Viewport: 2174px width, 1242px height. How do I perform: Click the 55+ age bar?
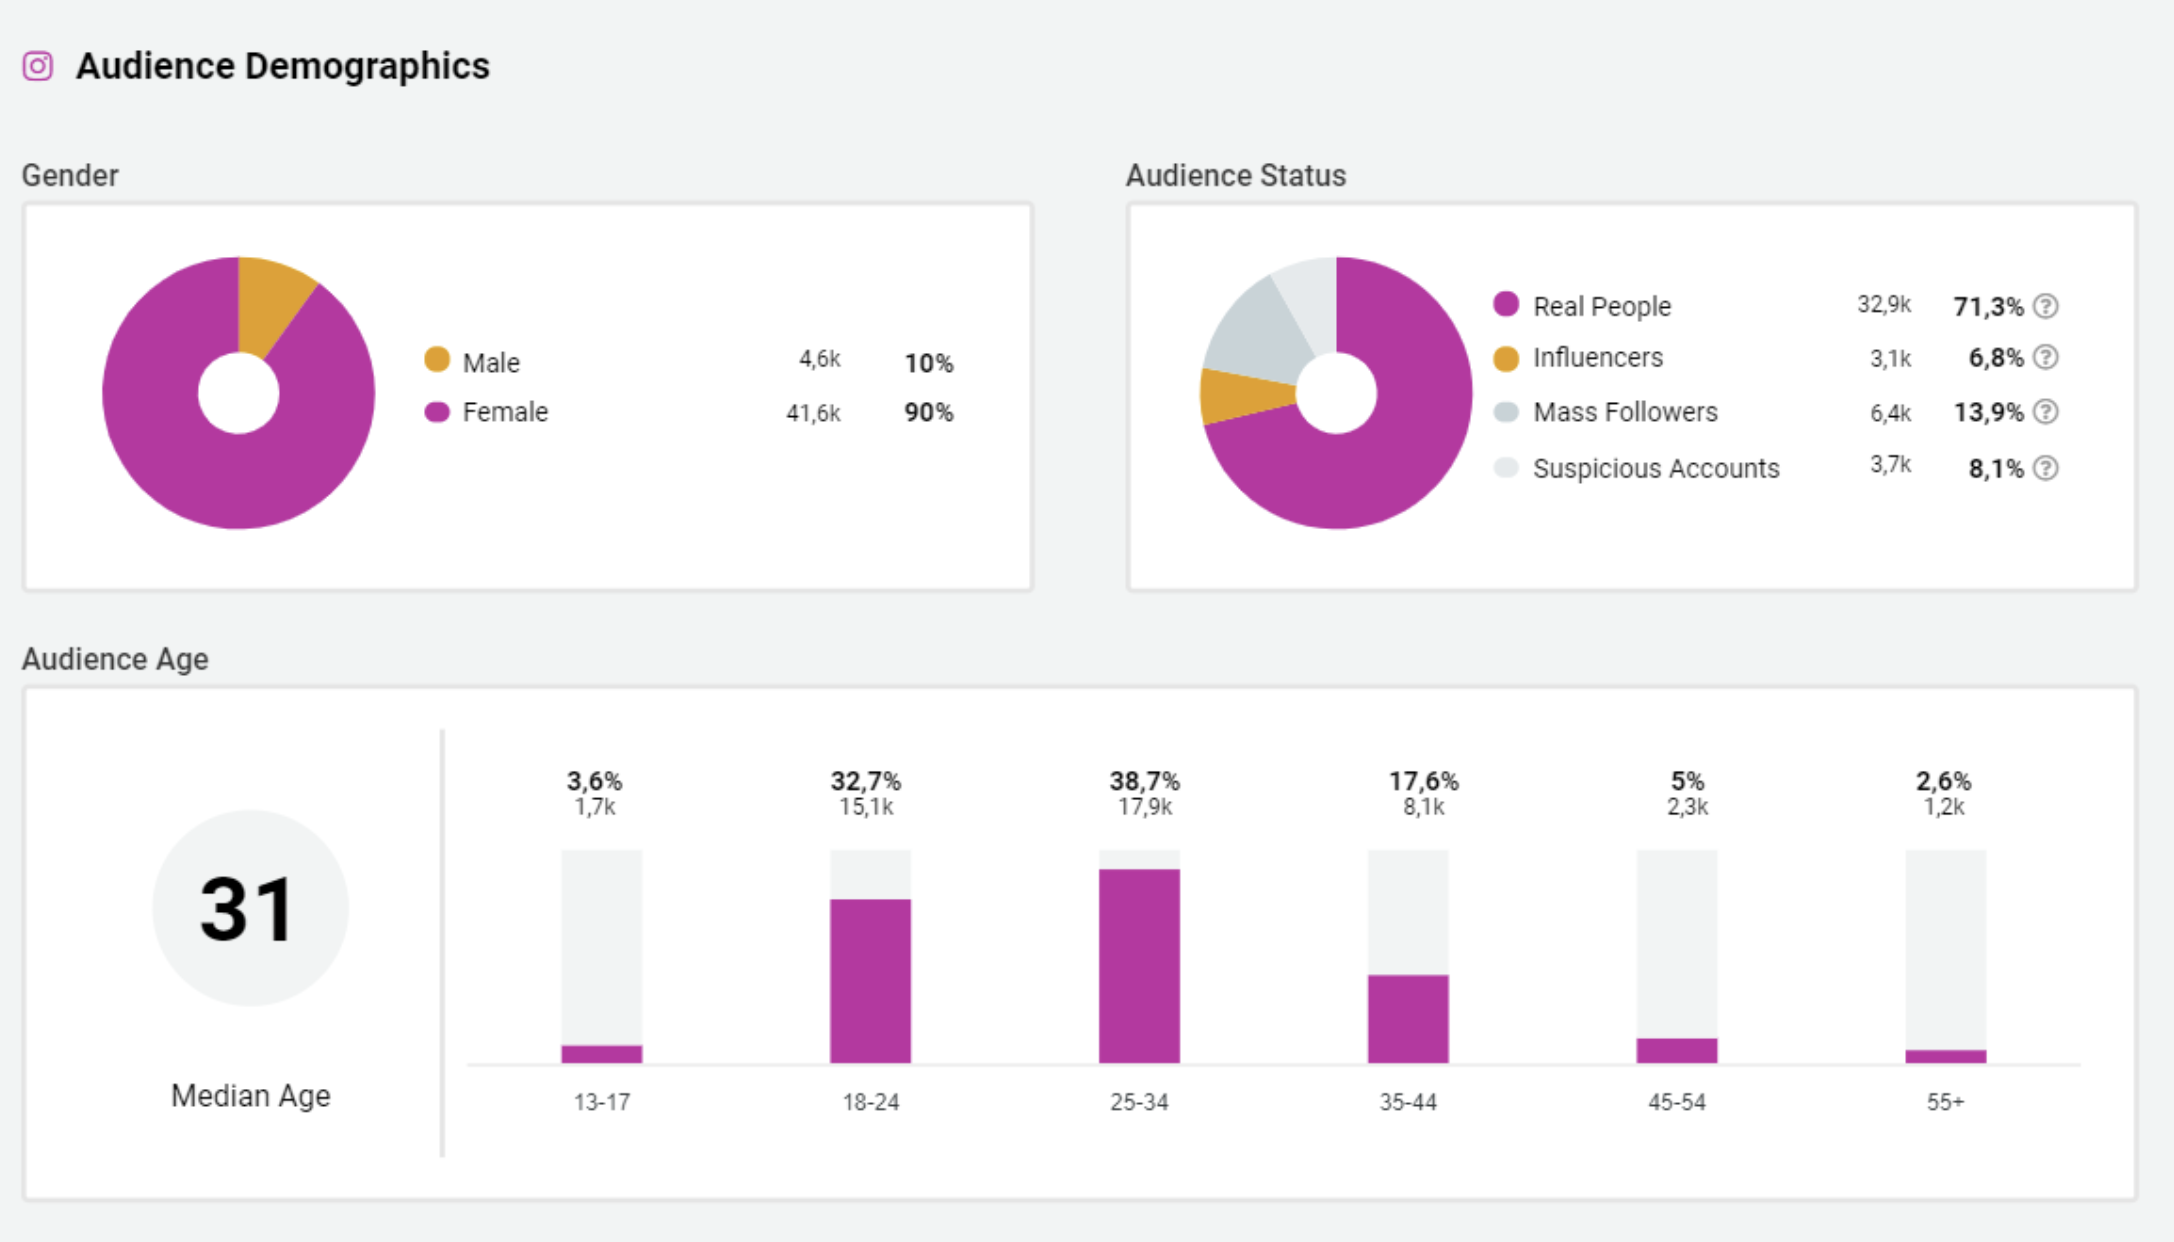[1945, 1055]
